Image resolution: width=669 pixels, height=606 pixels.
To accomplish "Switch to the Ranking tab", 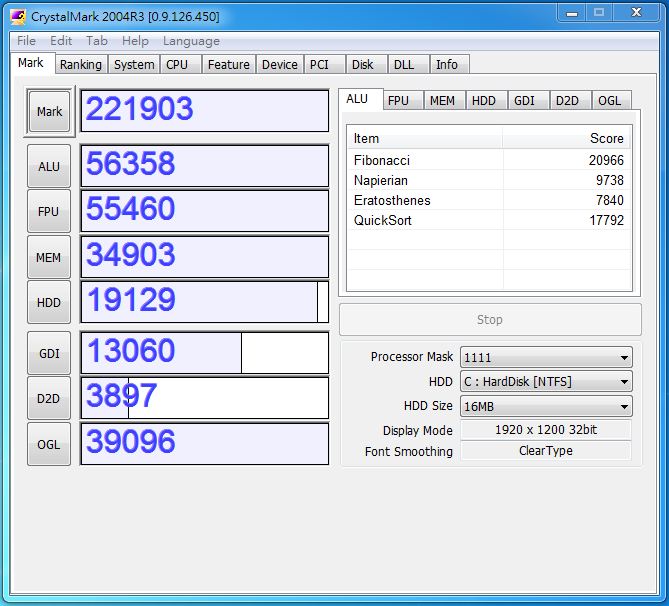I will [80, 64].
